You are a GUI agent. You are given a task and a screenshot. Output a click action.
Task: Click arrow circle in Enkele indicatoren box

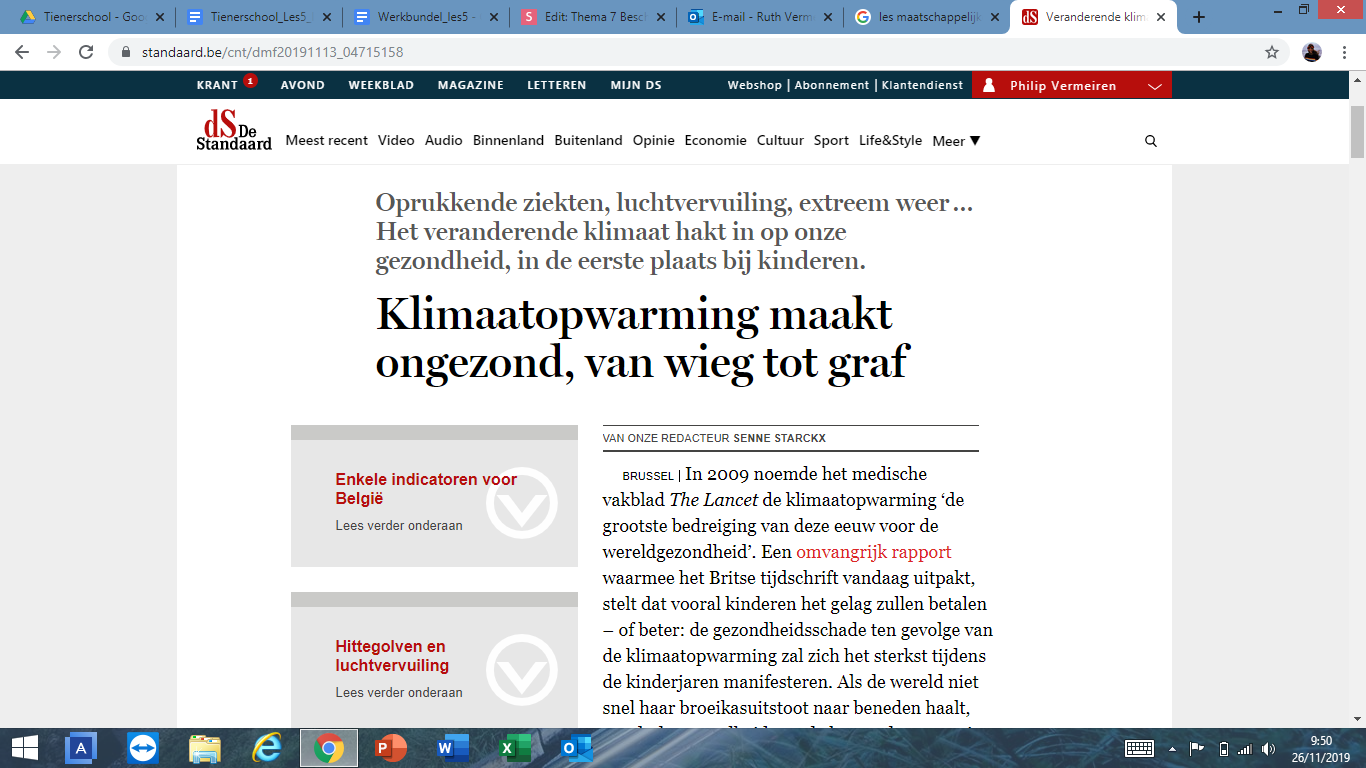(522, 503)
